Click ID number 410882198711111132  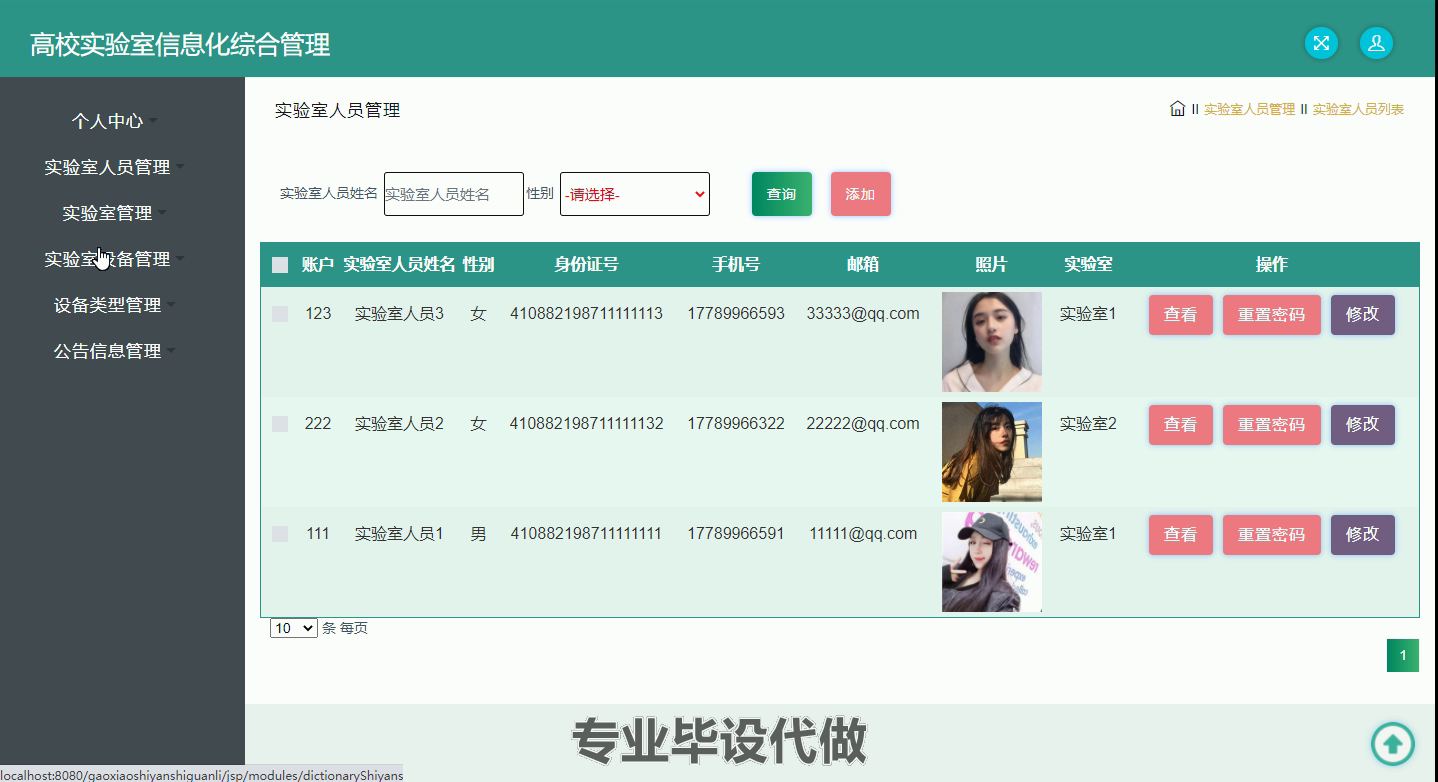587,424
